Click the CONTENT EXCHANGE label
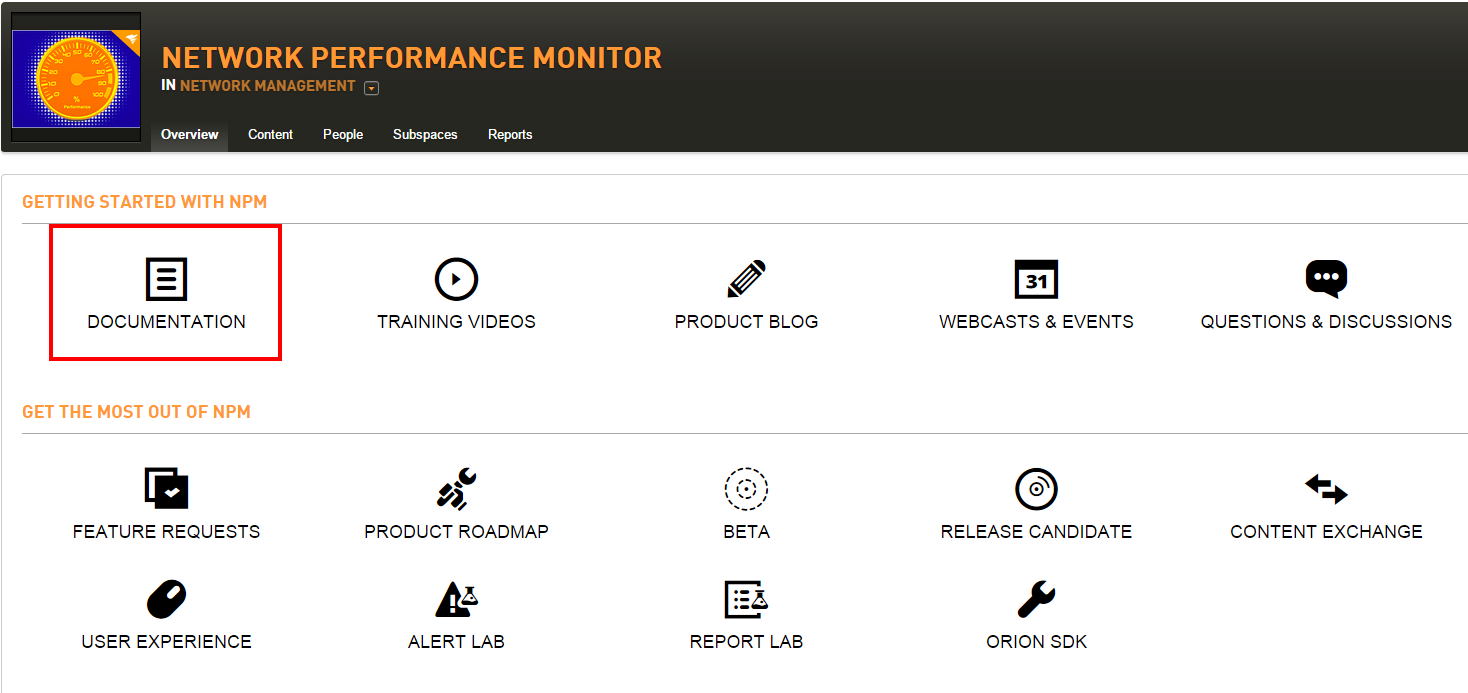Image resolution: width=1468 pixels, height=693 pixels. (x=1326, y=532)
